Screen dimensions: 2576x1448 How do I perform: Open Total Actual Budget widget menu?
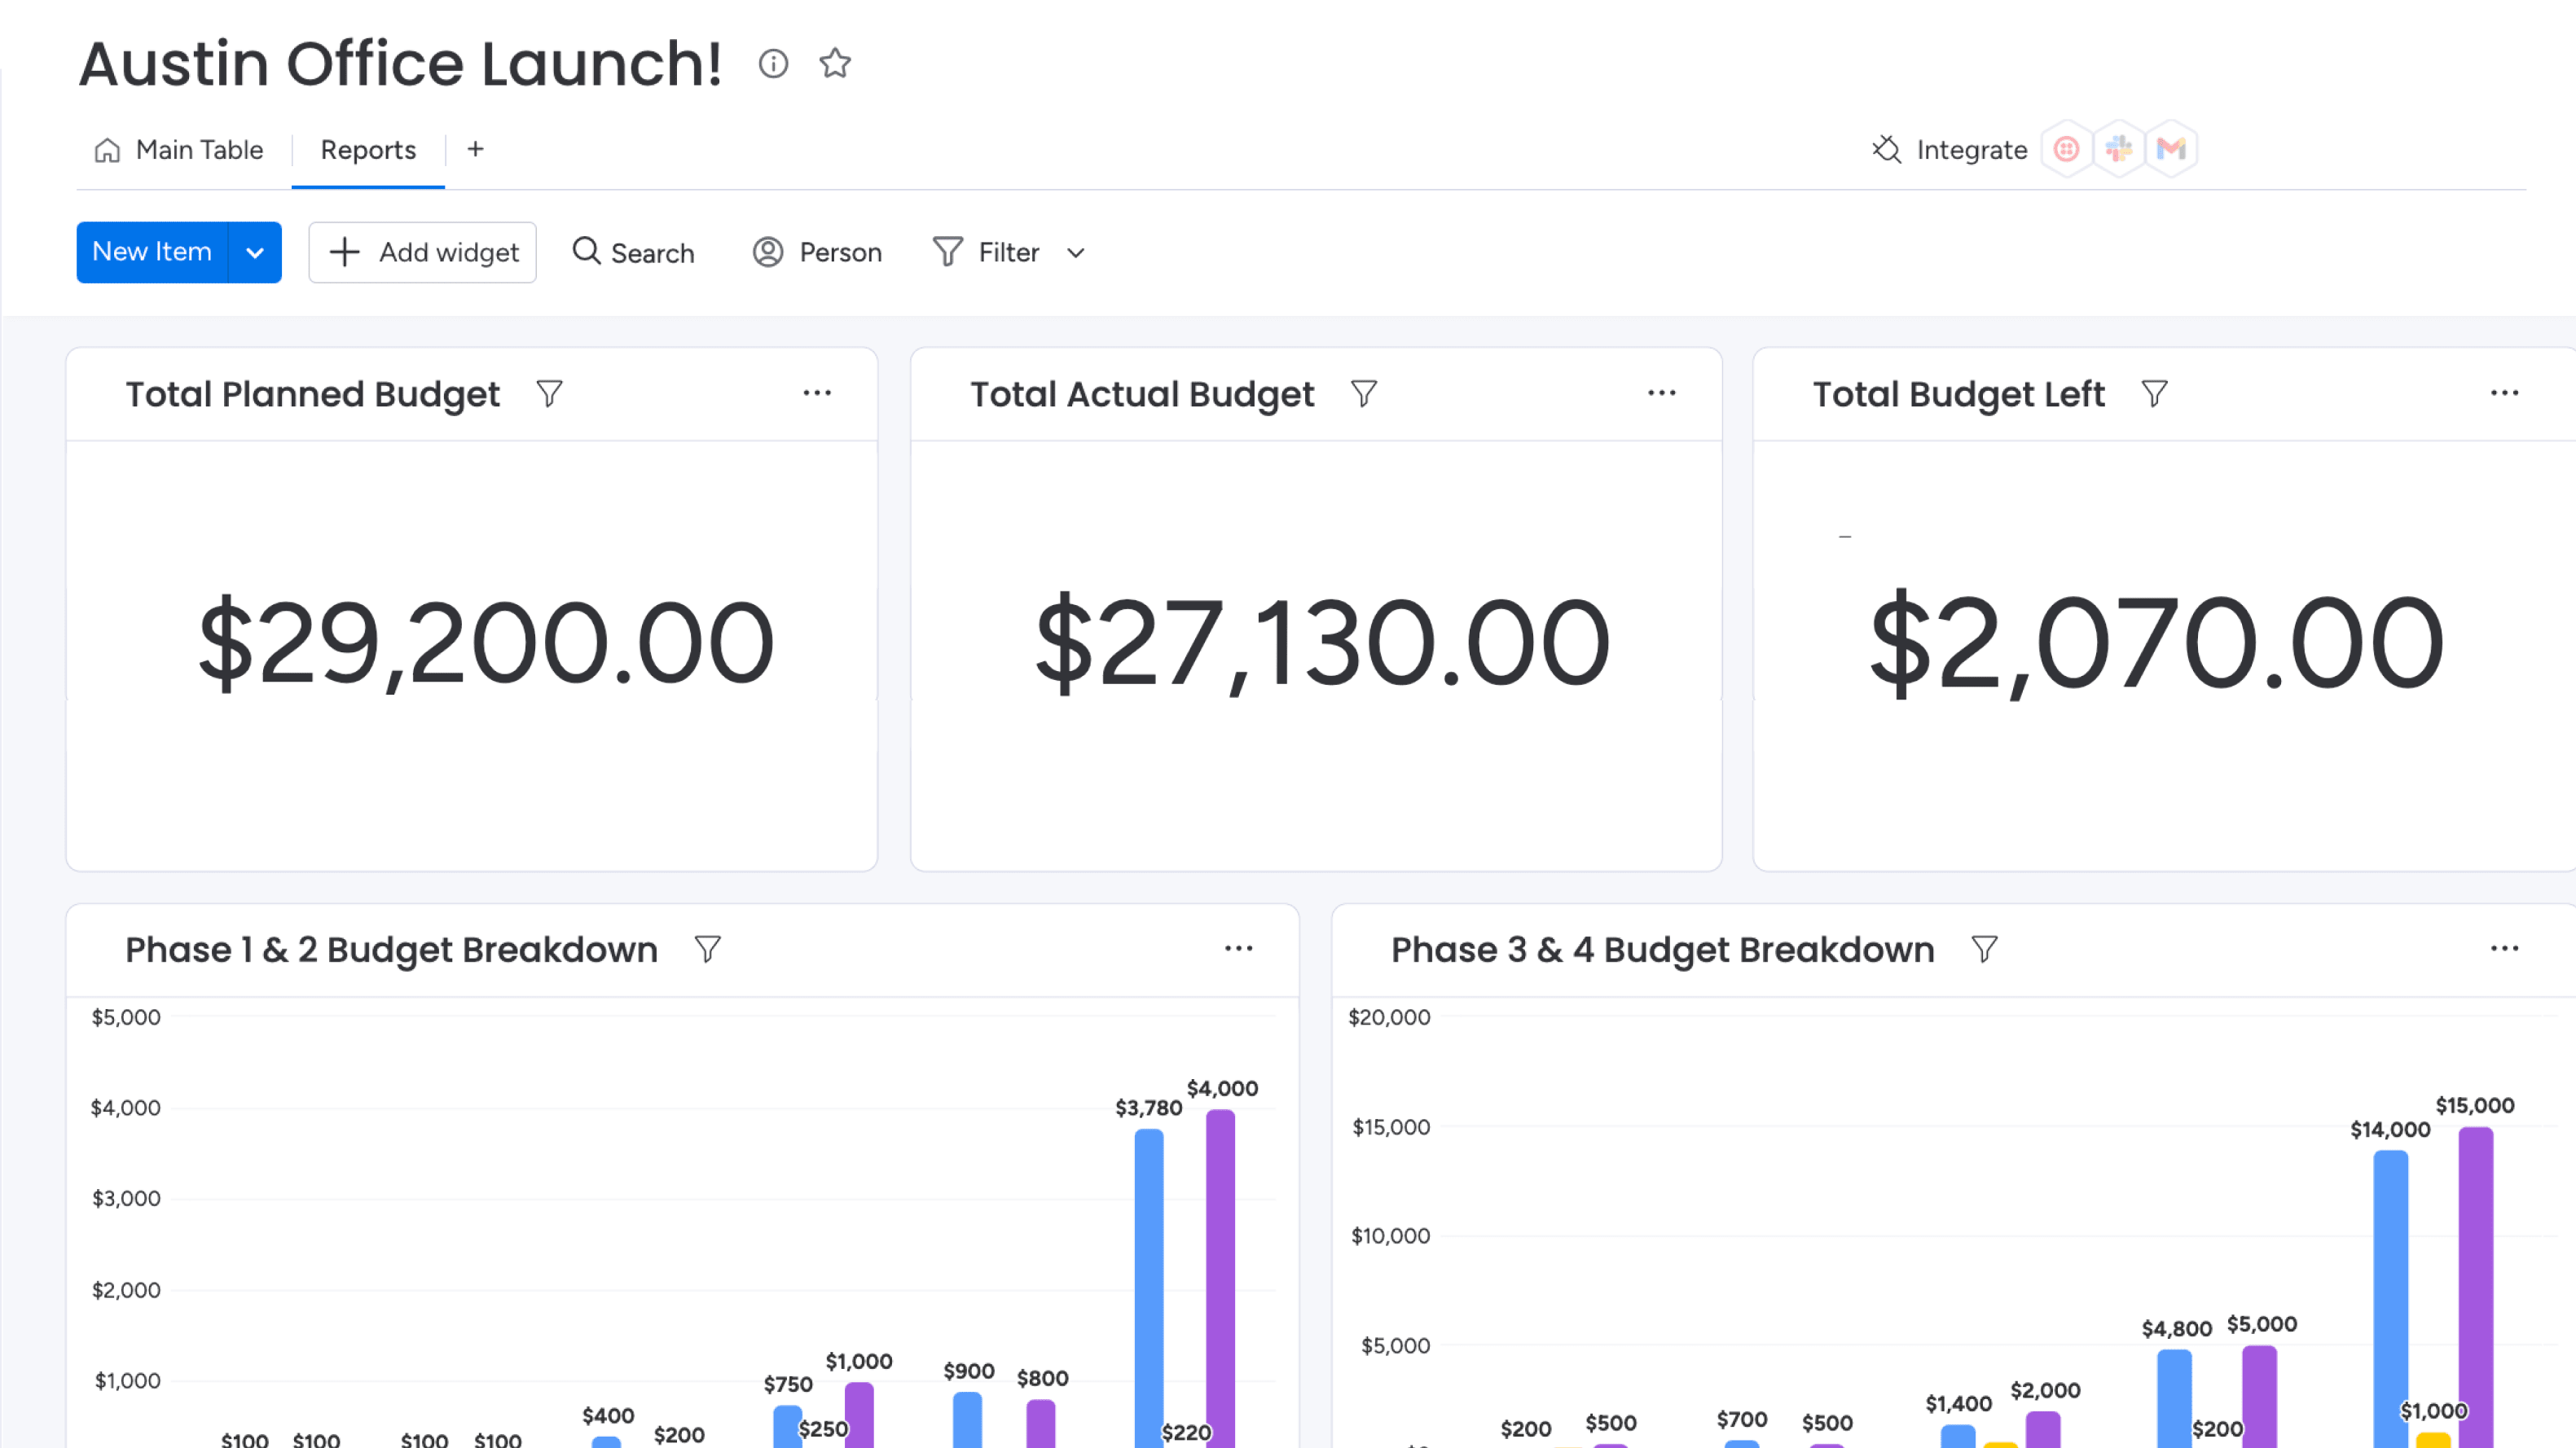[1662, 393]
